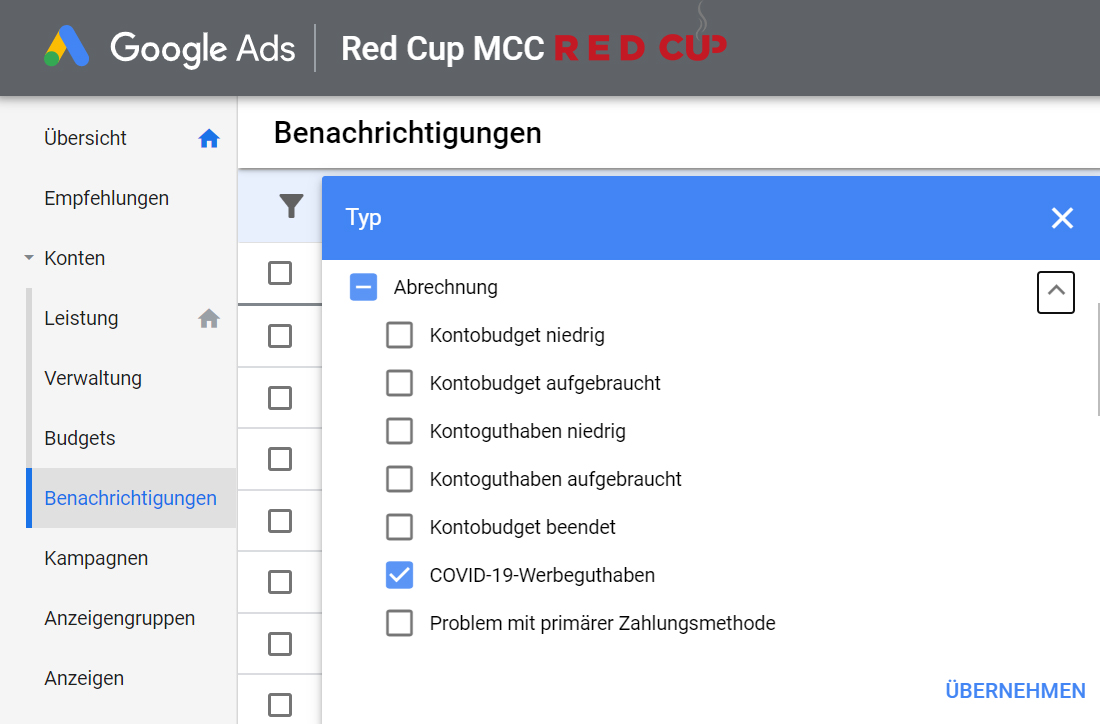Click the Red Cup brand logo

click(640, 47)
